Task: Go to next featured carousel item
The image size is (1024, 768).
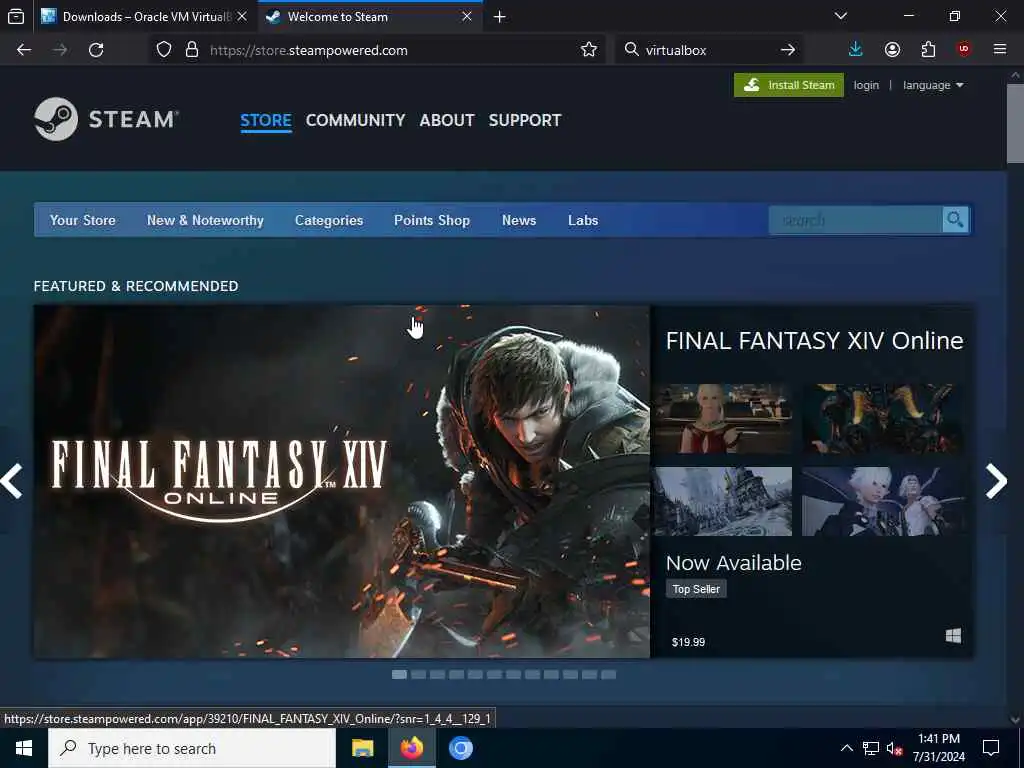Action: click(x=996, y=481)
